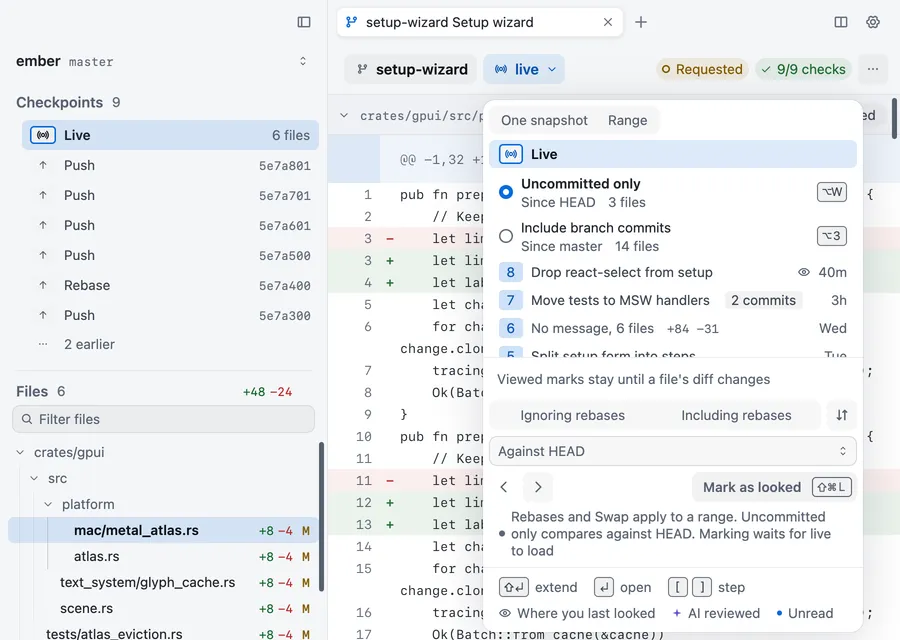Click in the Filter files field
Screen dimensions: 900x640
pos(164,420)
